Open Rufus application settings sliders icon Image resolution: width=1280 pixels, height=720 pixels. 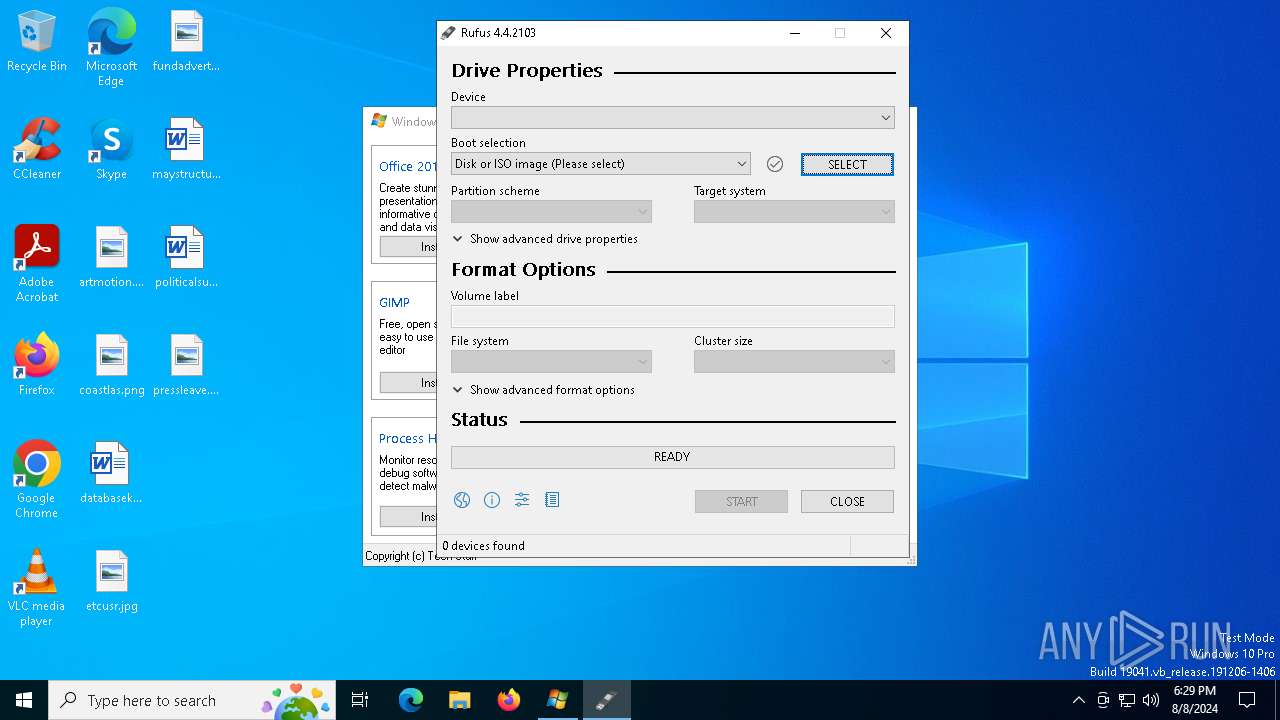click(x=522, y=500)
